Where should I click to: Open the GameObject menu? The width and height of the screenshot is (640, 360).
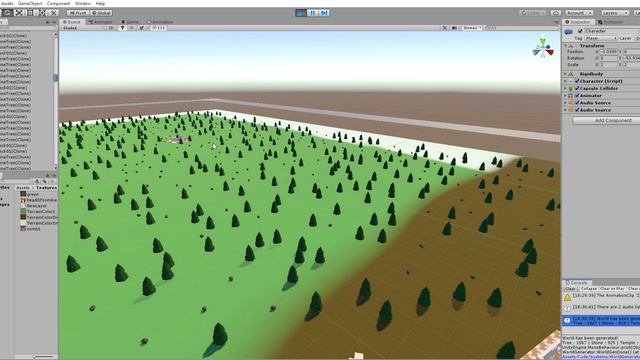coord(30,3)
